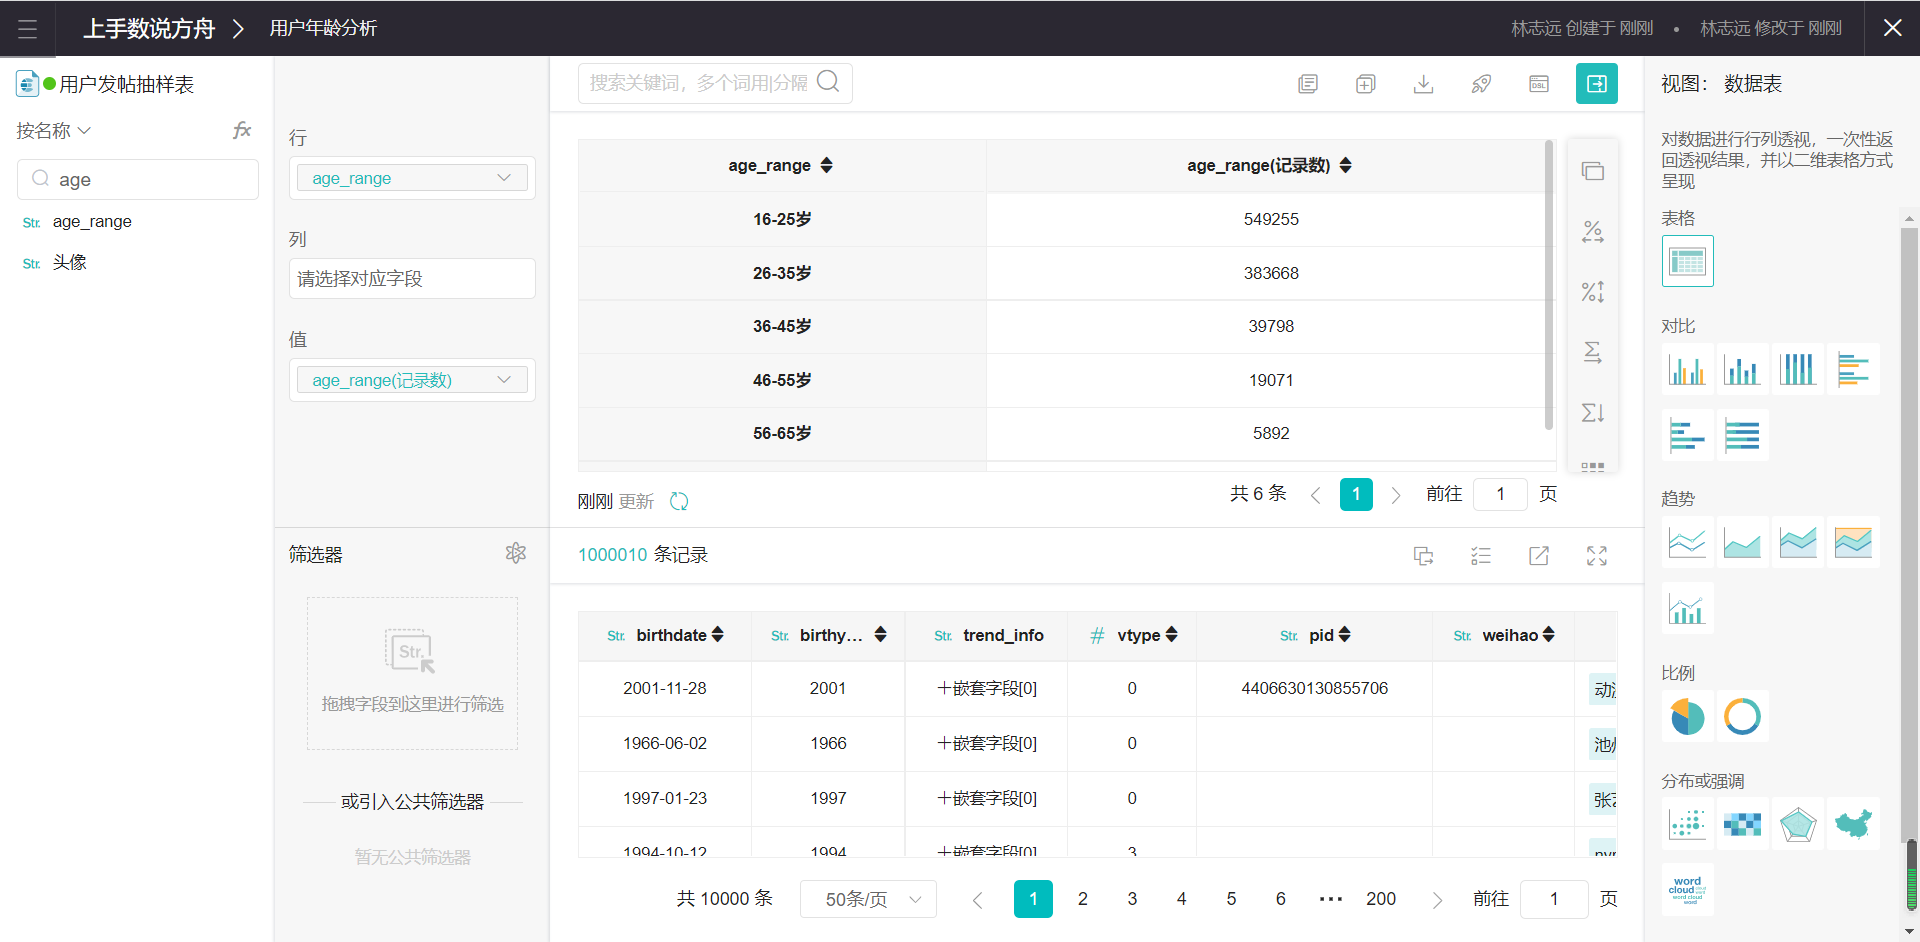Click the records jump-to-page input
Viewport: 1920px width, 942px height.
point(1554,899)
